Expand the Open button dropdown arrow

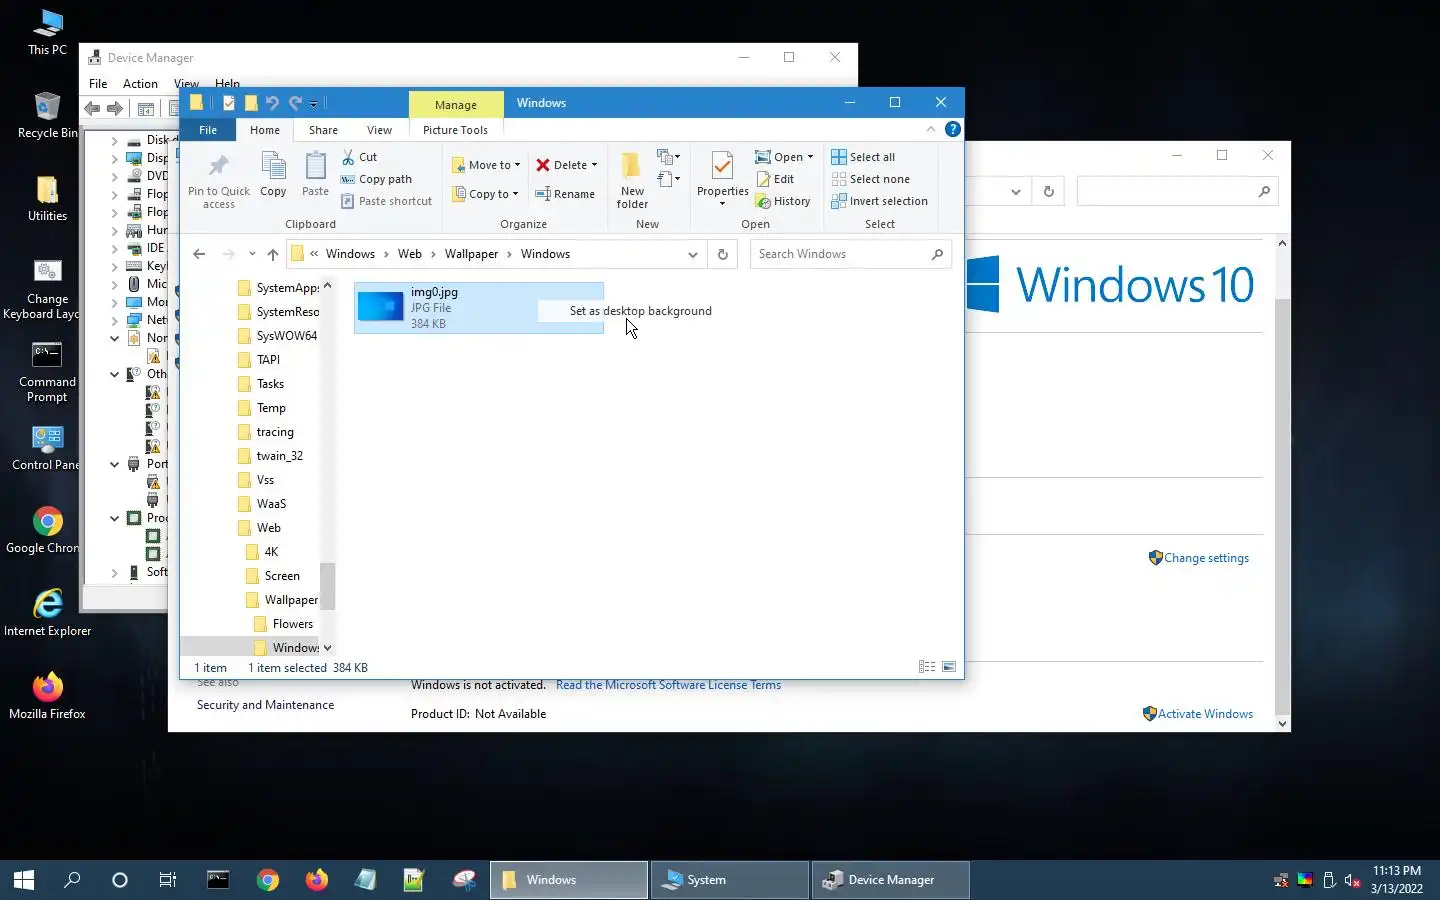point(810,157)
